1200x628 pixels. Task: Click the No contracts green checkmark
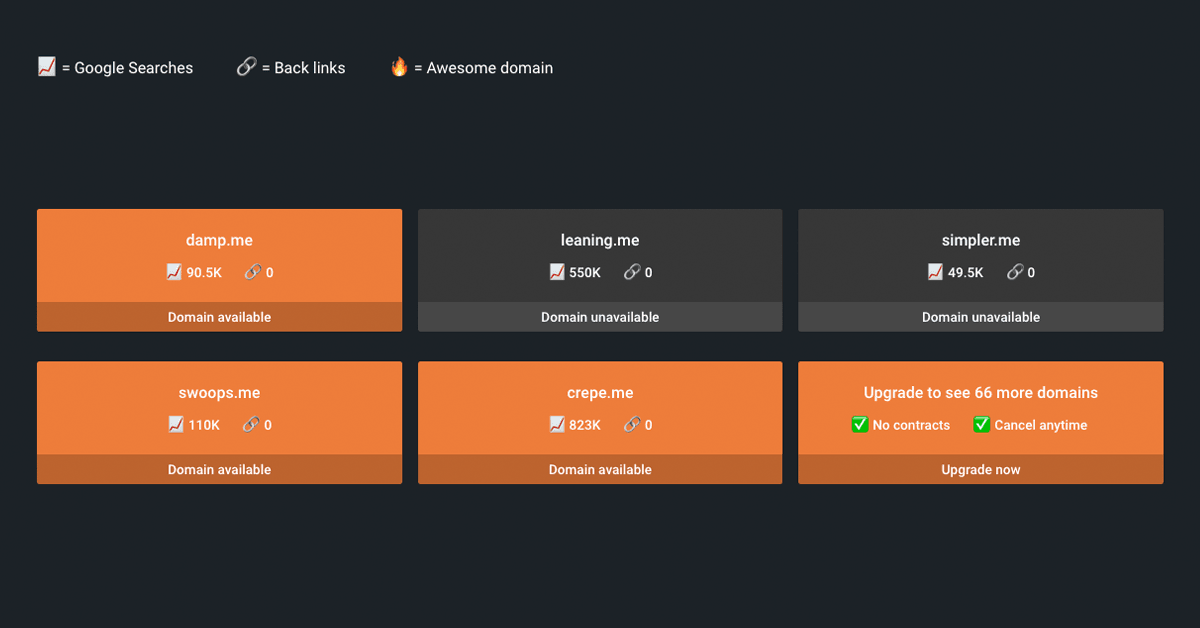[x=860, y=425]
